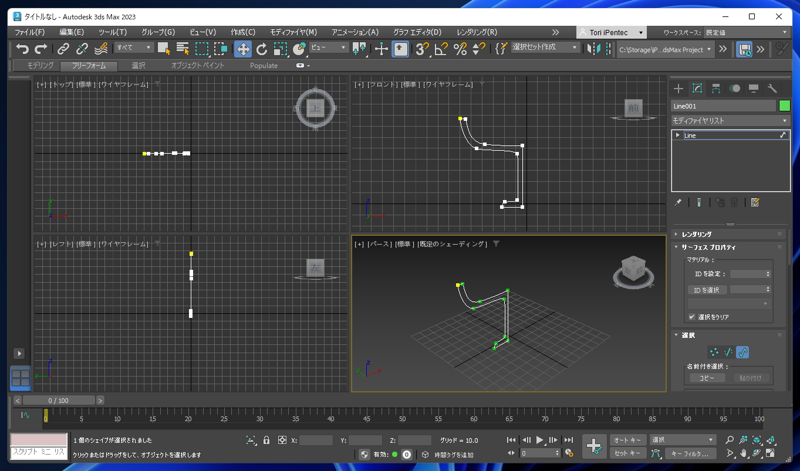
Task: Toggle the オート キー button
Action: click(x=628, y=440)
